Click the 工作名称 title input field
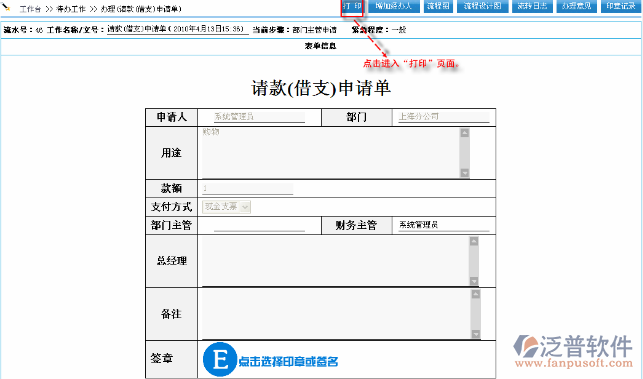Screen dimensions: 643x379 click(x=178, y=29)
